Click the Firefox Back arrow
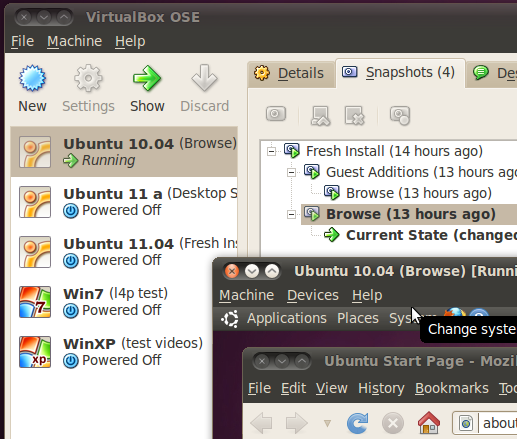This screenshot has width=517, height=439. pos(262,423)
